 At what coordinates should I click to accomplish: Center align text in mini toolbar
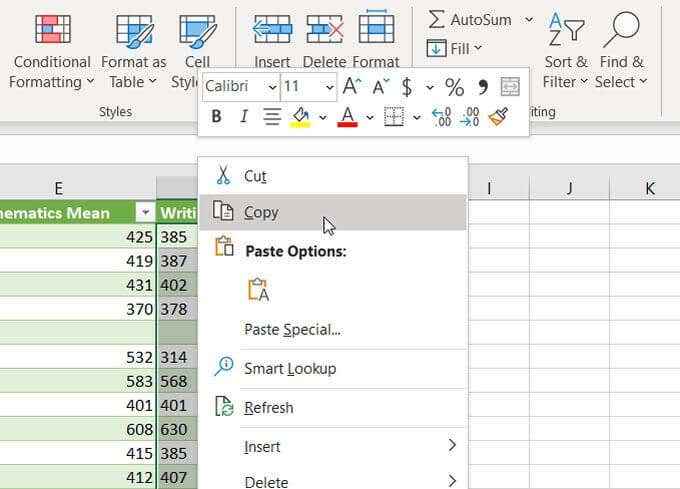click(272, 116)
